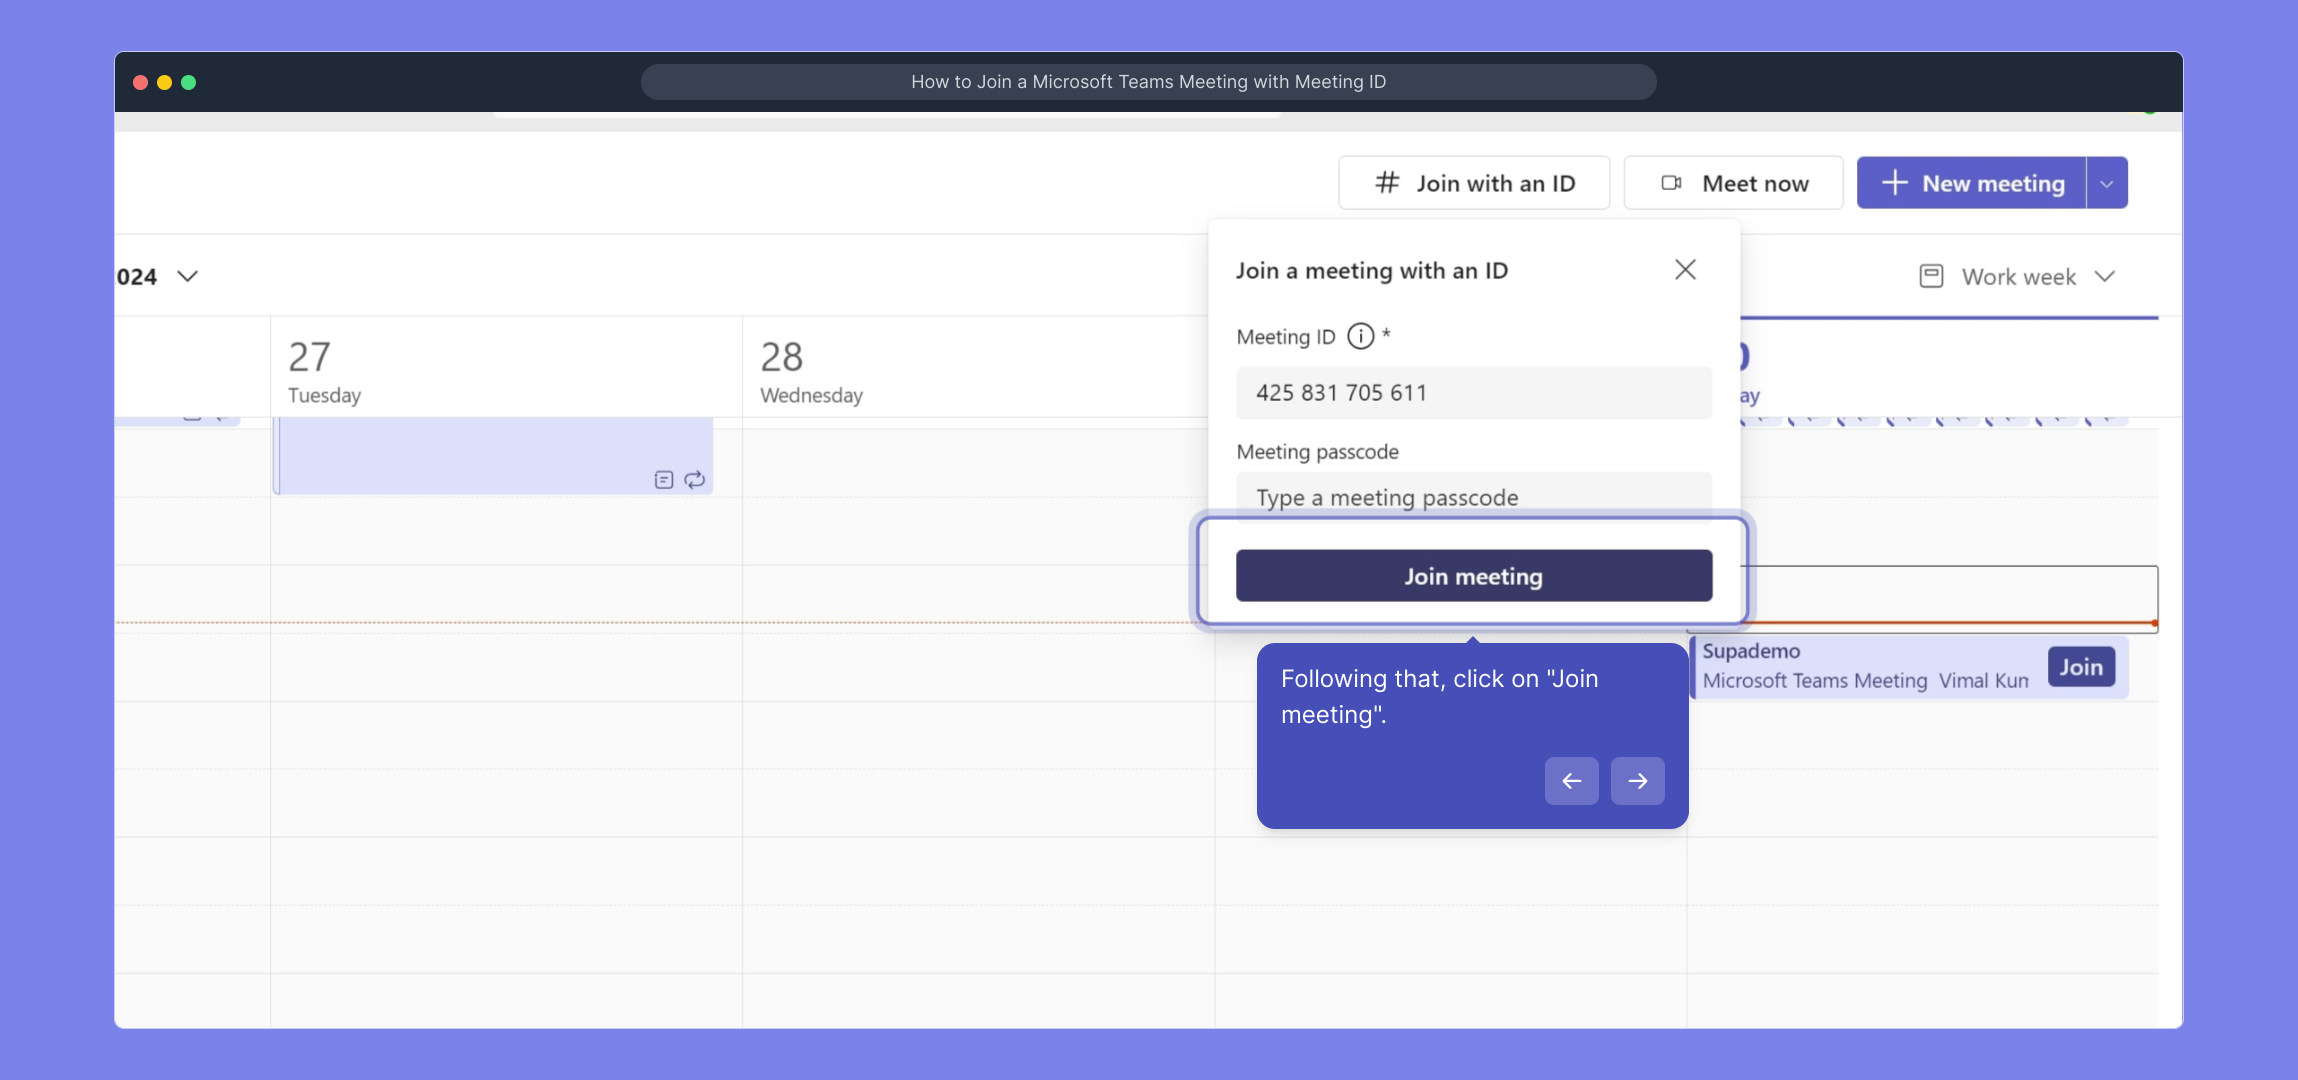Click the Meeting passcode input field

(x=1473, y=497)
